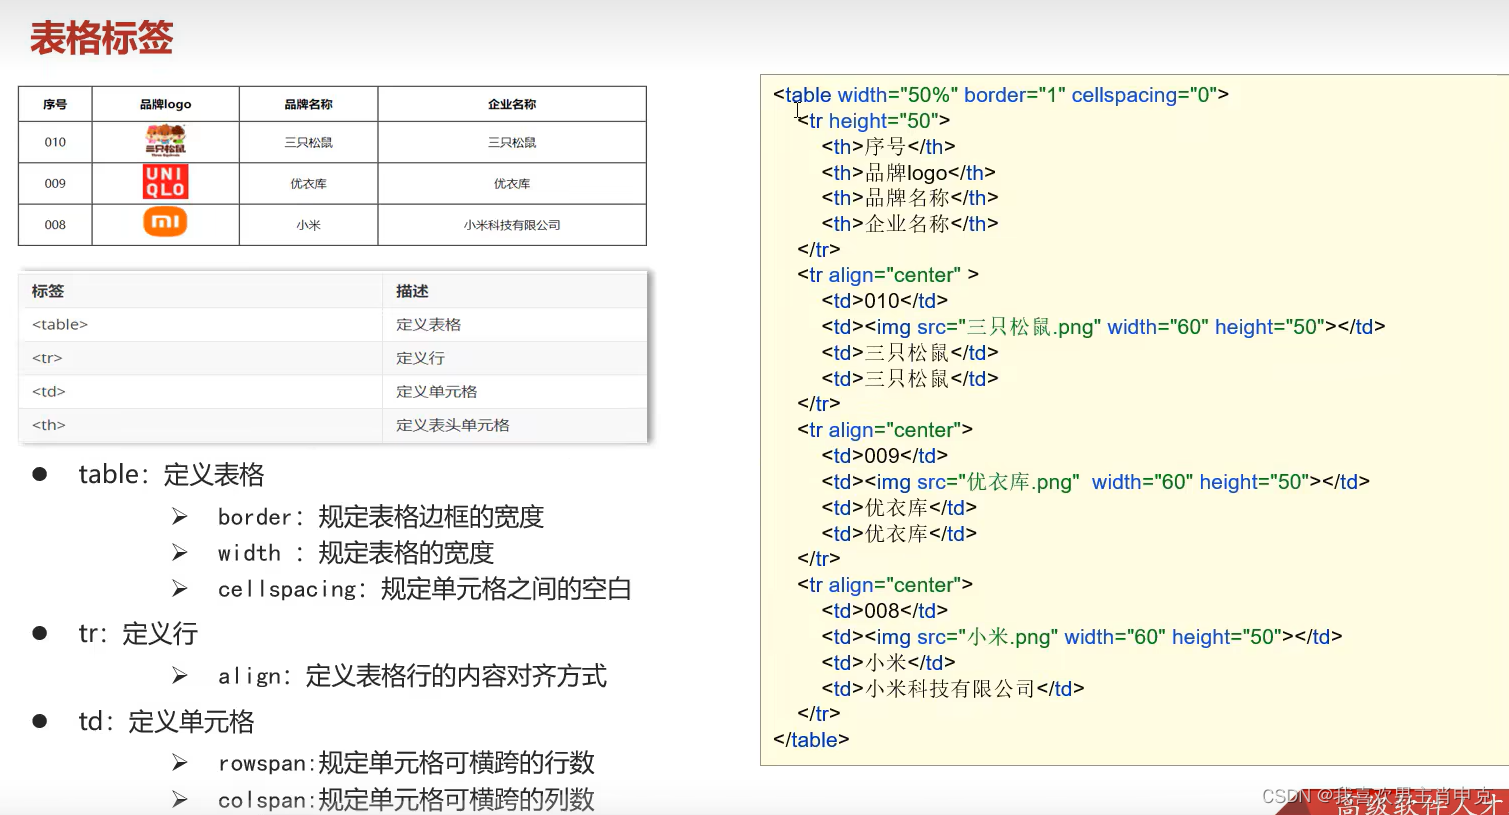The width and height of the screenshot is (1509, 815).
Task: Click the slide heading 表格标签
Action: [101, 38]
